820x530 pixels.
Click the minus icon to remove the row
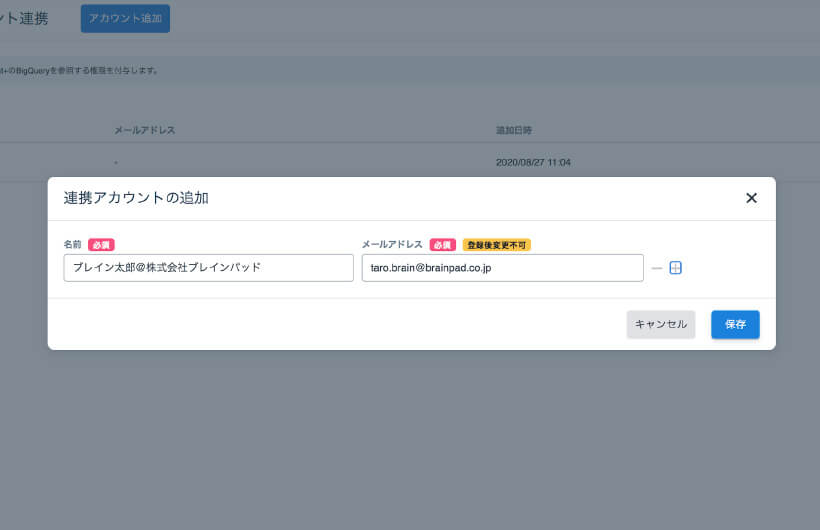pyautogui.click(x=657, y=268)
